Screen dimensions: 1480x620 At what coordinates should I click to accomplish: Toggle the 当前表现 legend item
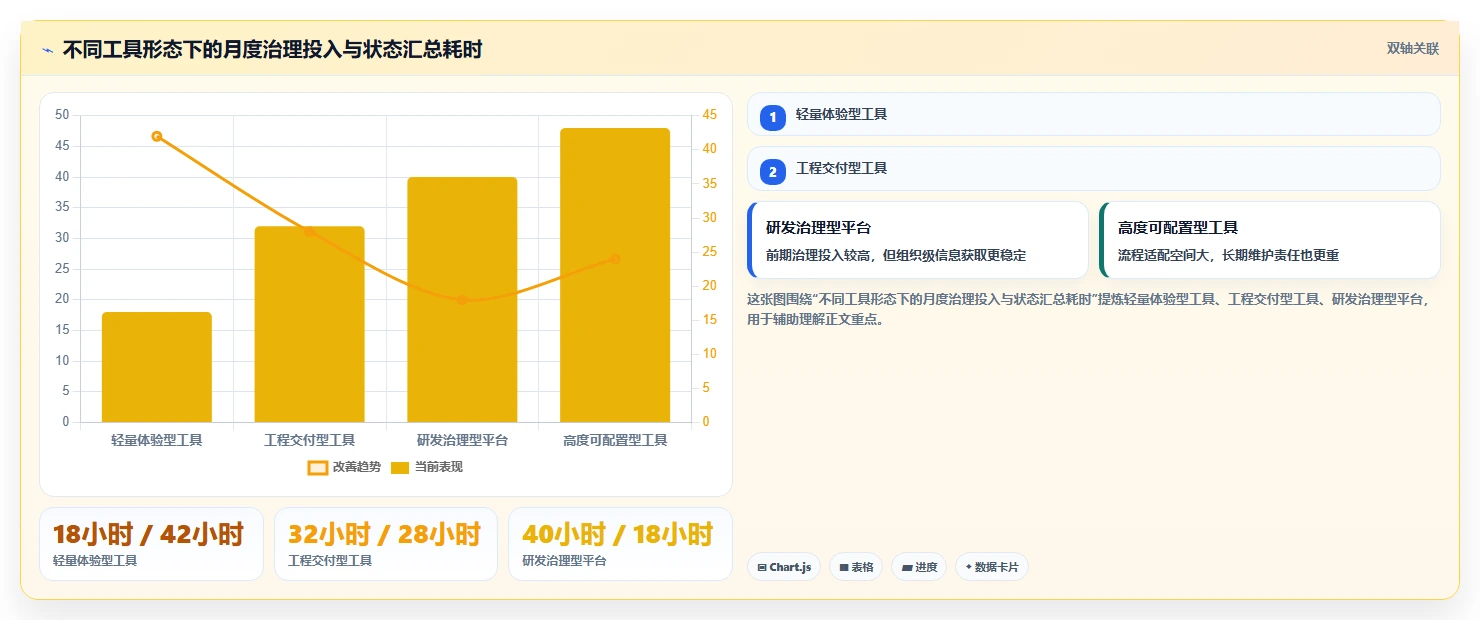[427, 467]
